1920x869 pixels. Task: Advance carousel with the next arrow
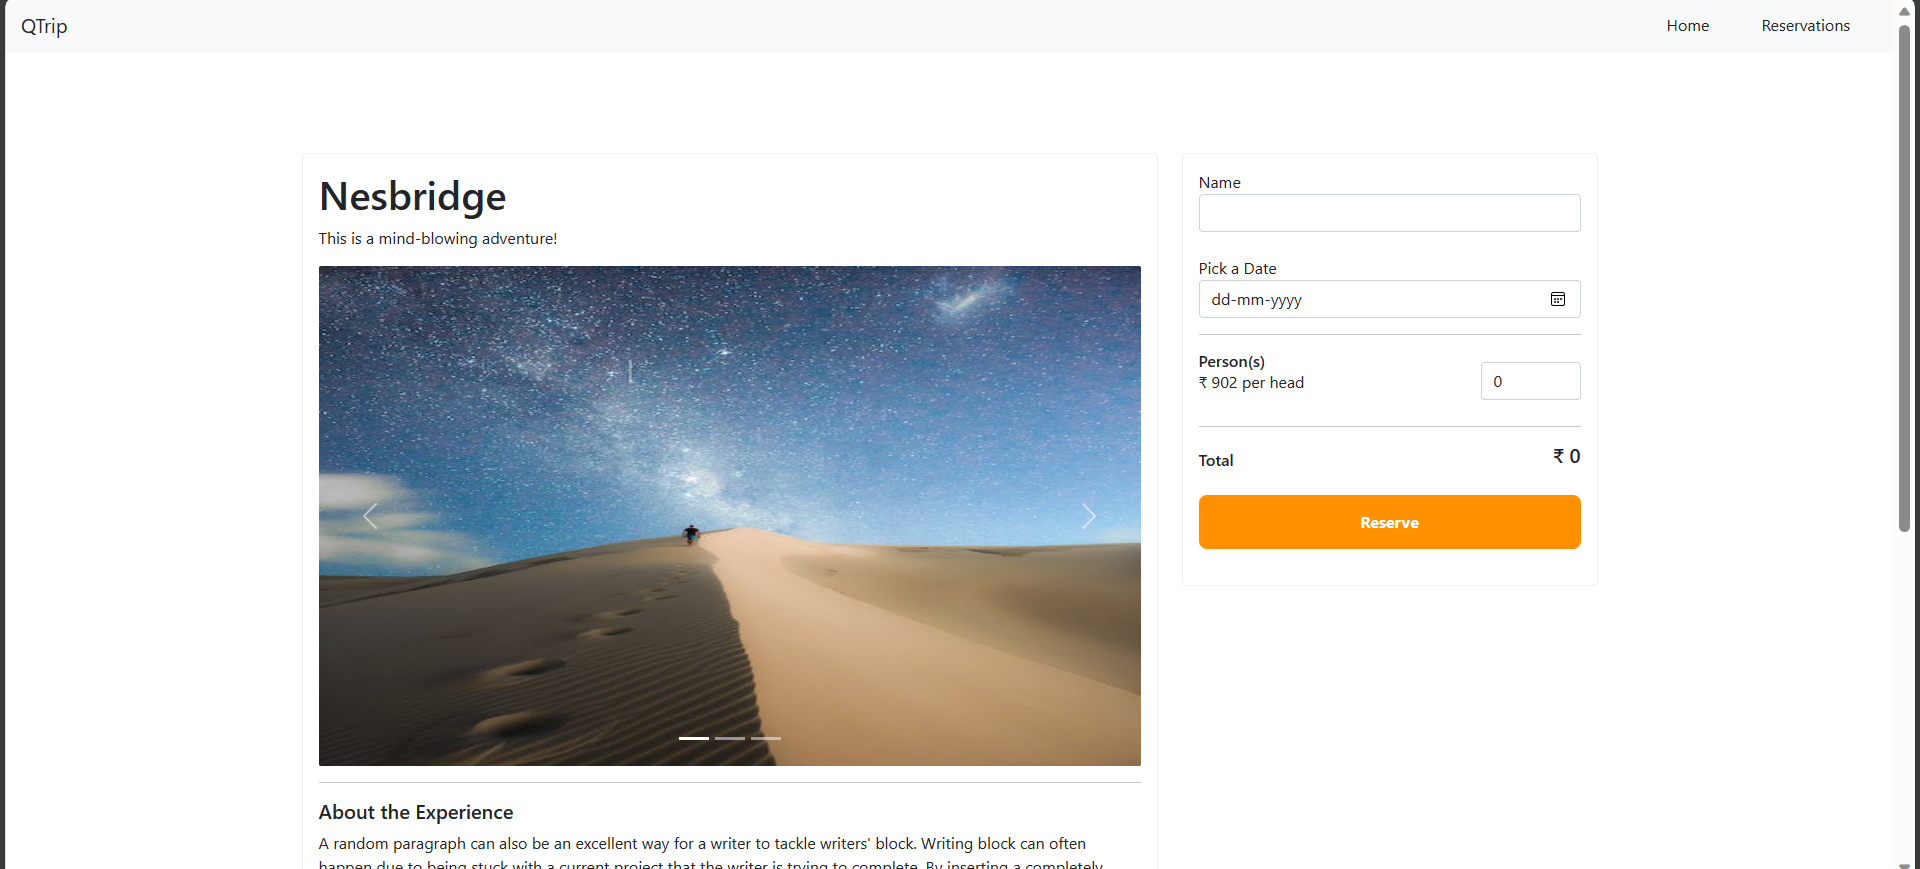pyautogui.click(x=1088, y=516)
